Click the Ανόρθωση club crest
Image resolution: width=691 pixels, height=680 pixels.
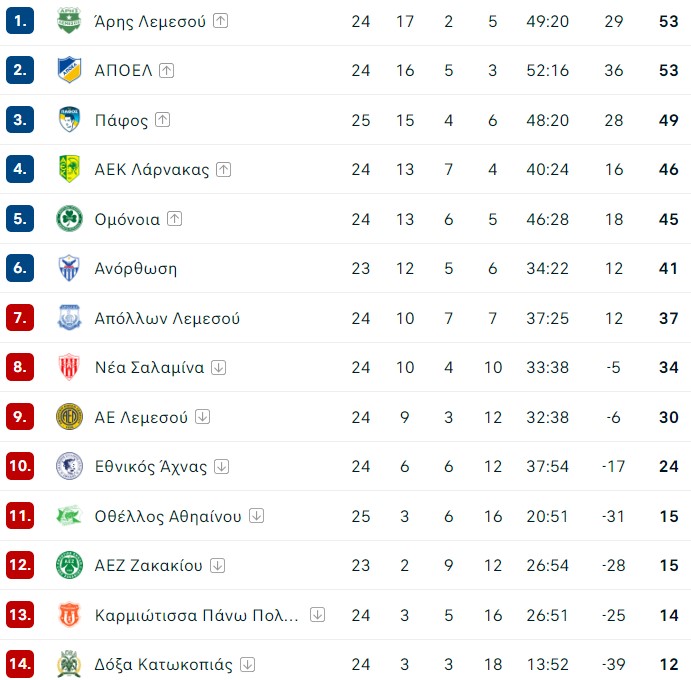(70, 268)
